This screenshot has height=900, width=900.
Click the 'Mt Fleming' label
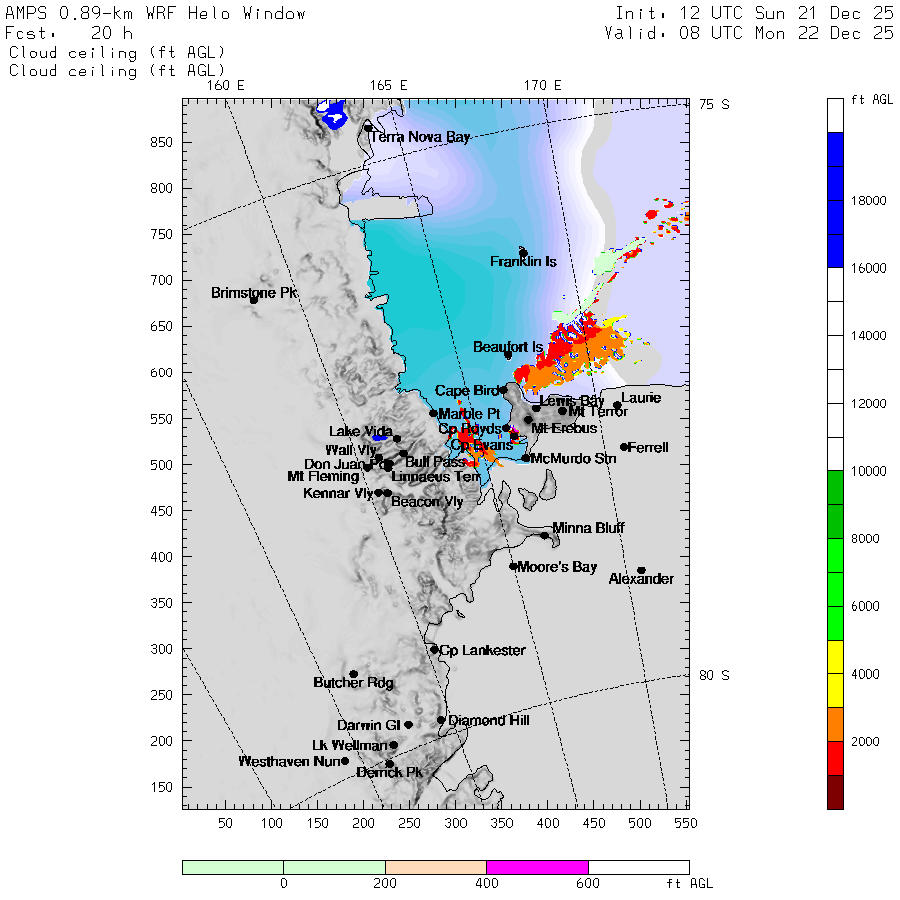click(323, 476)
